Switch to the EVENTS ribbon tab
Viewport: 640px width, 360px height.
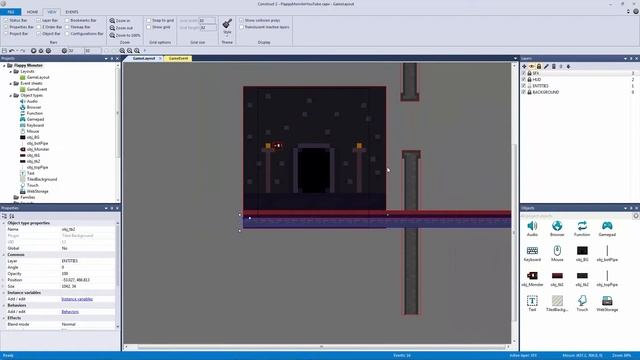pyautogui.click(x=72, y=12)
